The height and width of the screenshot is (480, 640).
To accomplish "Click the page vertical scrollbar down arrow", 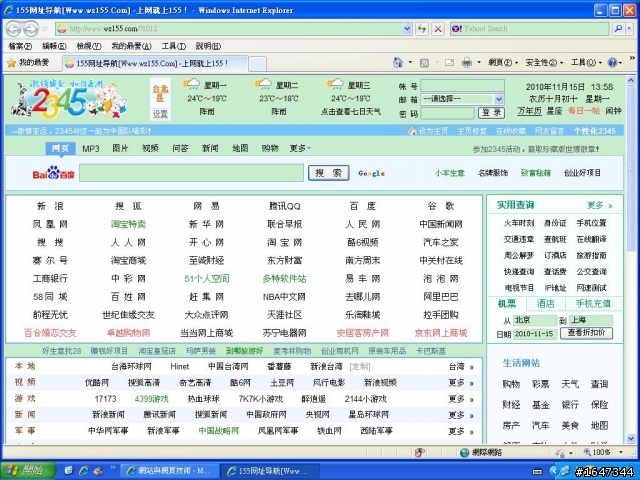I will click(631, 439).
